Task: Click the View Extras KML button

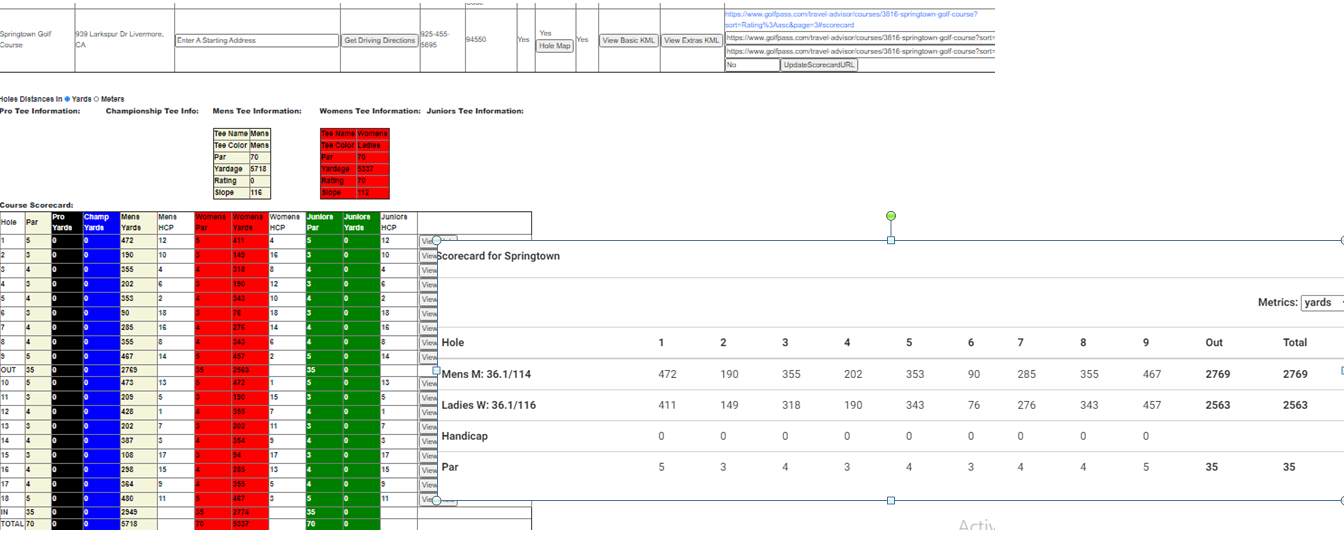Action: tap(692, 41)
